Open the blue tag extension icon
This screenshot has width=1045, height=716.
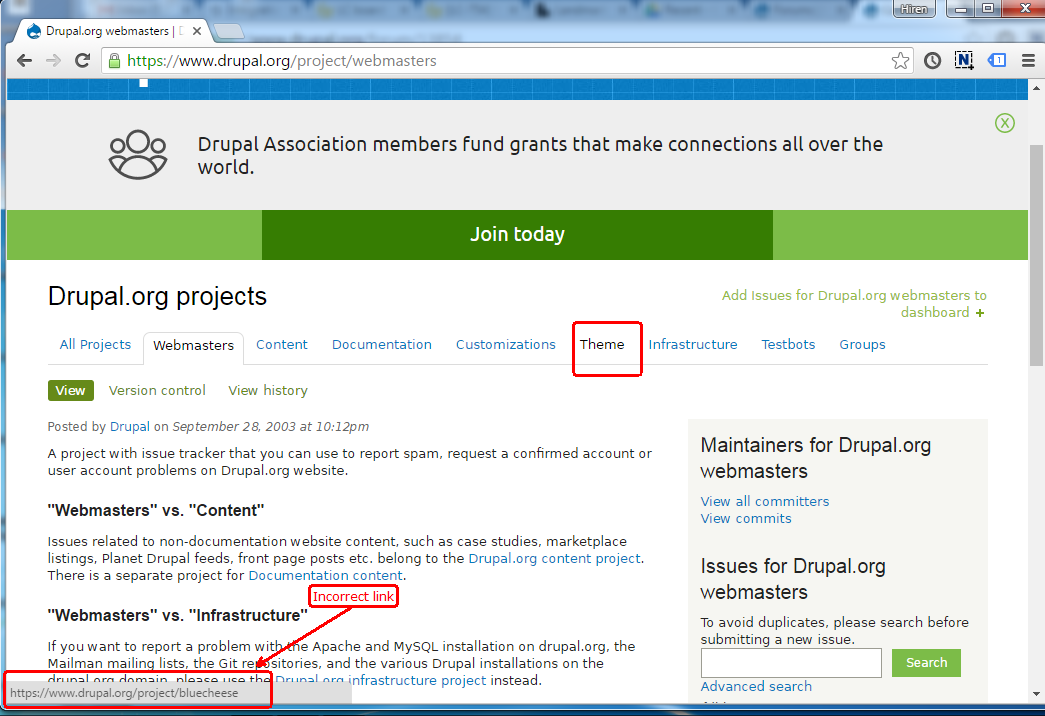pyautogui.click(x=996, y=61)
